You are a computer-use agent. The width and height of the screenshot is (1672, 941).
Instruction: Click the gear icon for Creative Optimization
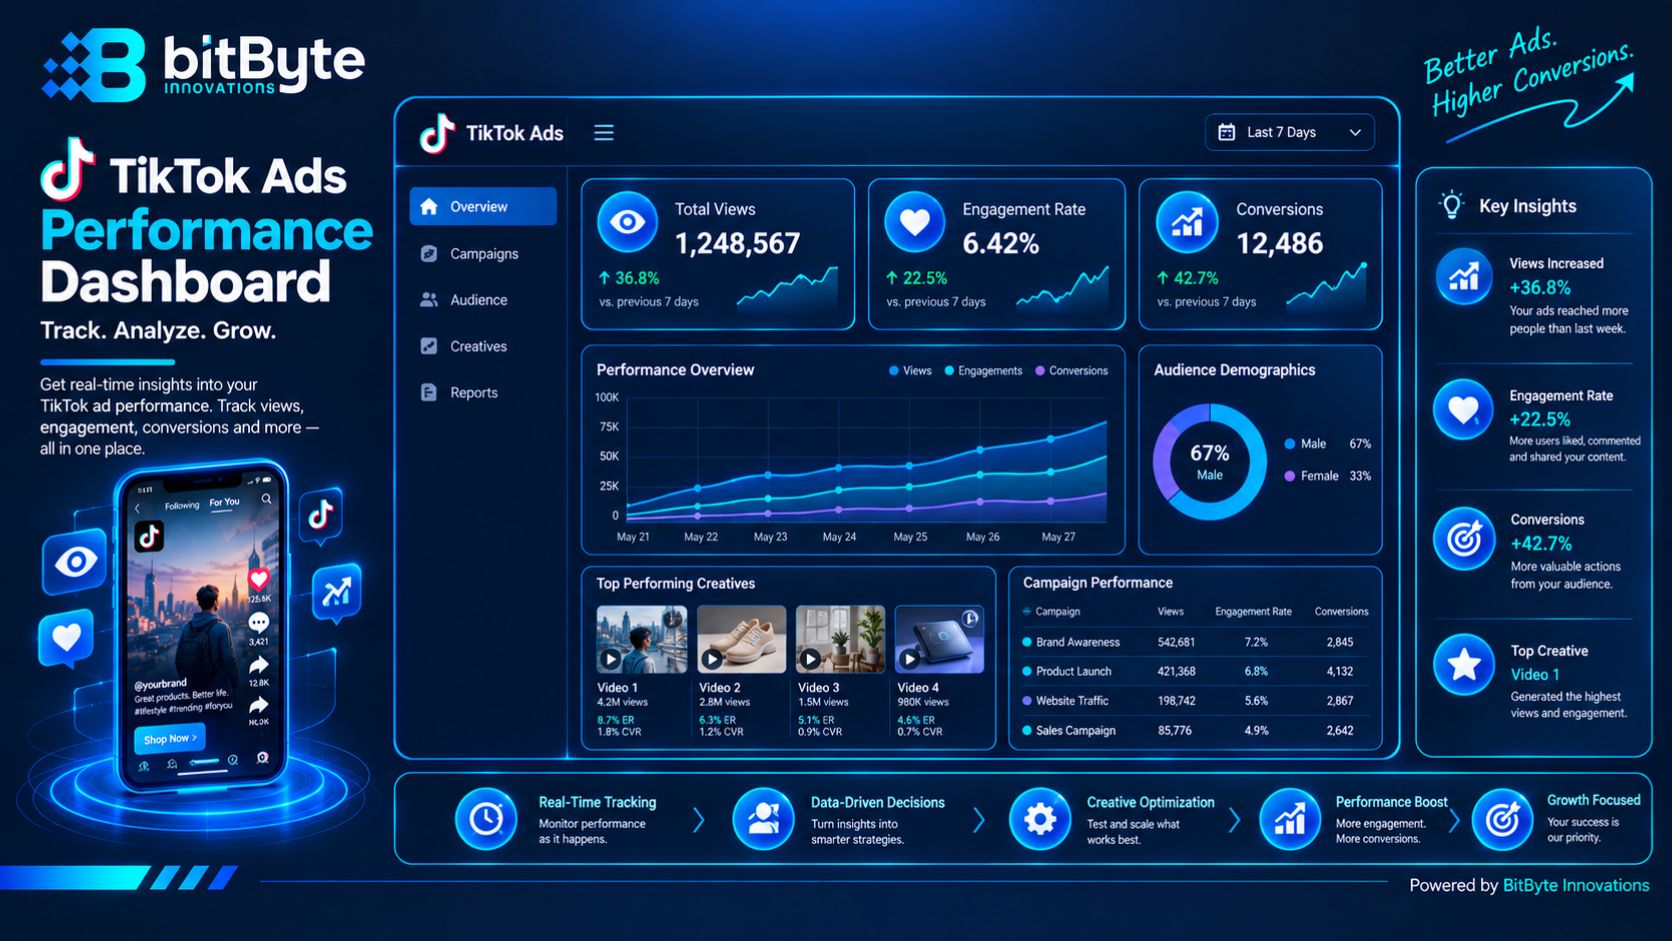point(1040,819)
